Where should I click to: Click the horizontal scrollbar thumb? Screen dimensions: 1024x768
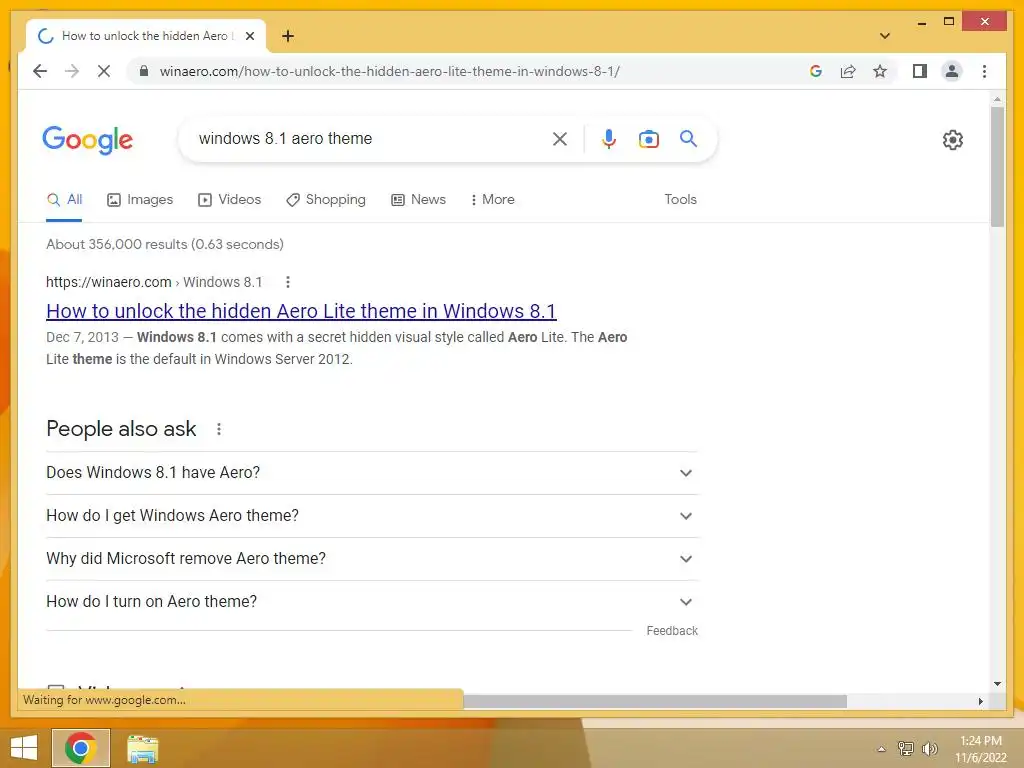coord(655,701)
